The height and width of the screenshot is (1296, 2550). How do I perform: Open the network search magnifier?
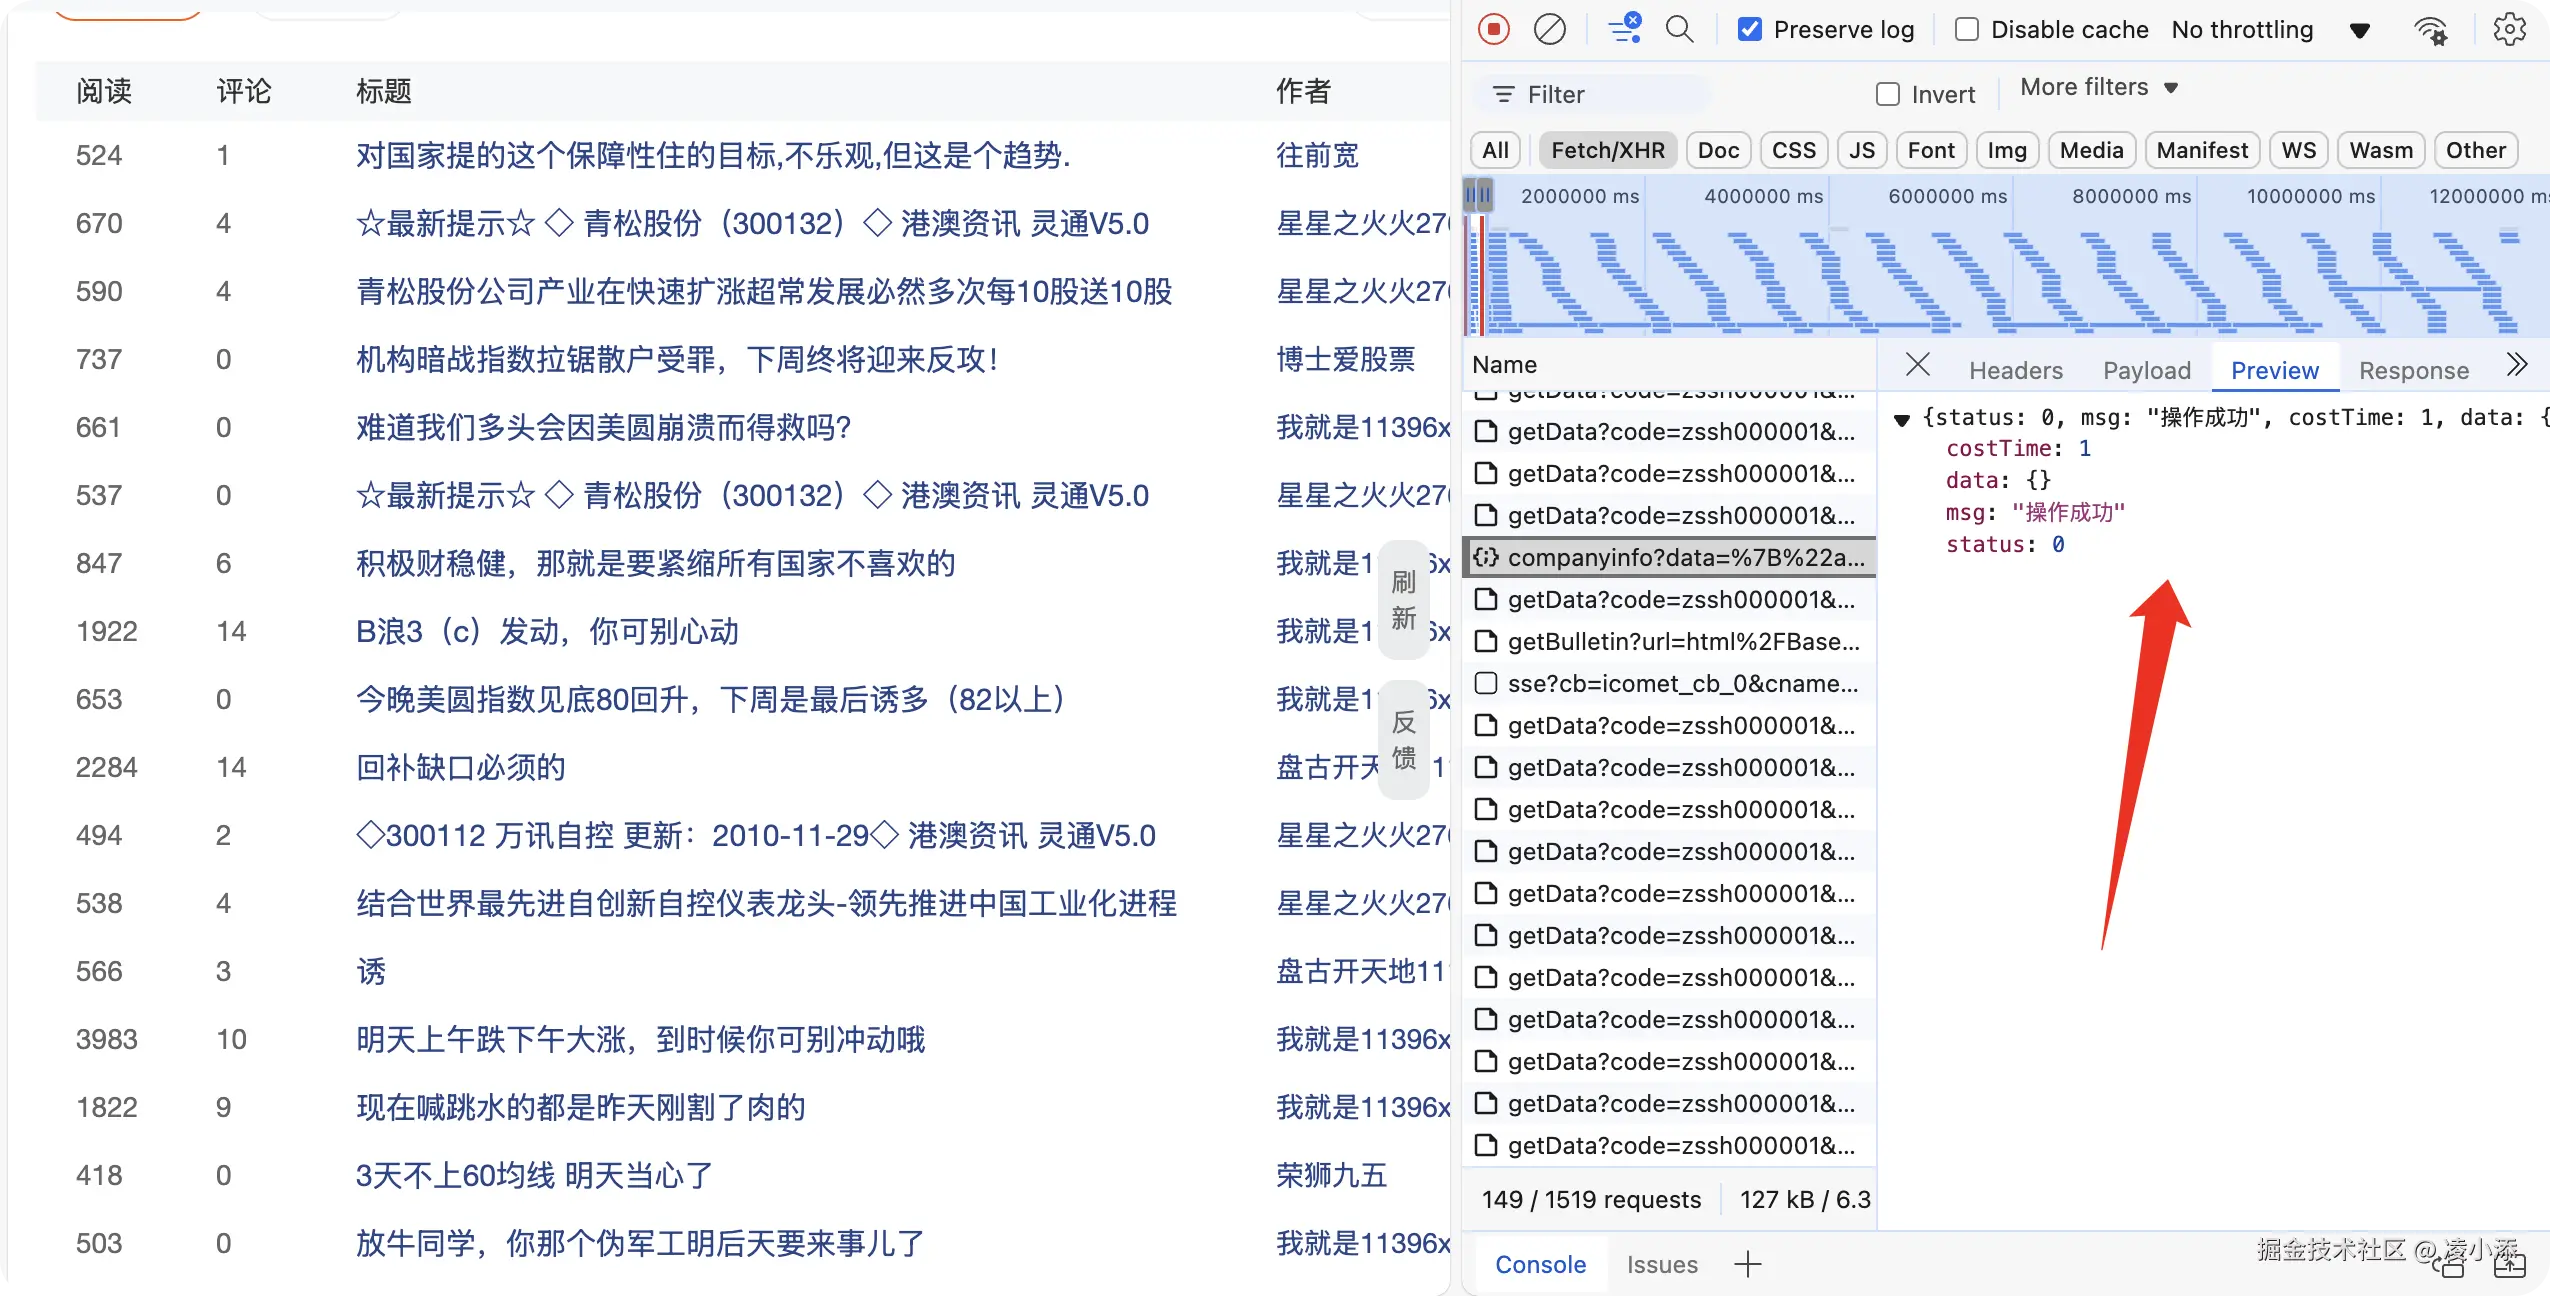(1680, 29)
